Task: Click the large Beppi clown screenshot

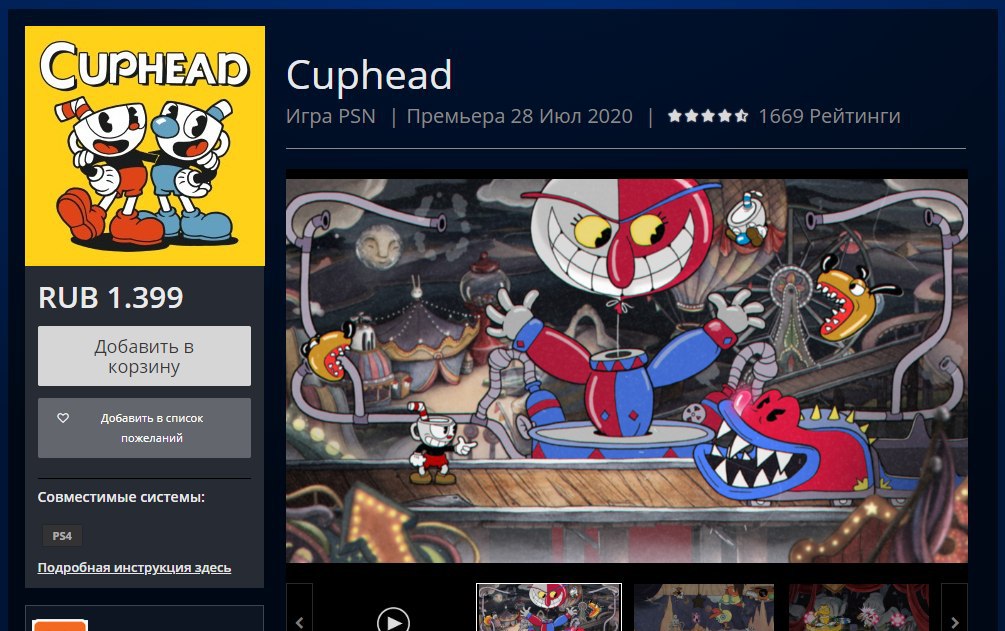Action: [627, 371]
